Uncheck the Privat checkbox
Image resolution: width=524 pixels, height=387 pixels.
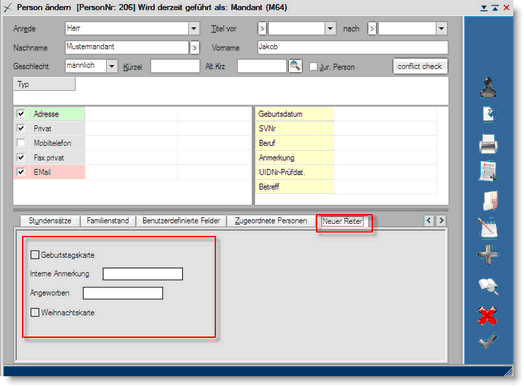point(21,128)
